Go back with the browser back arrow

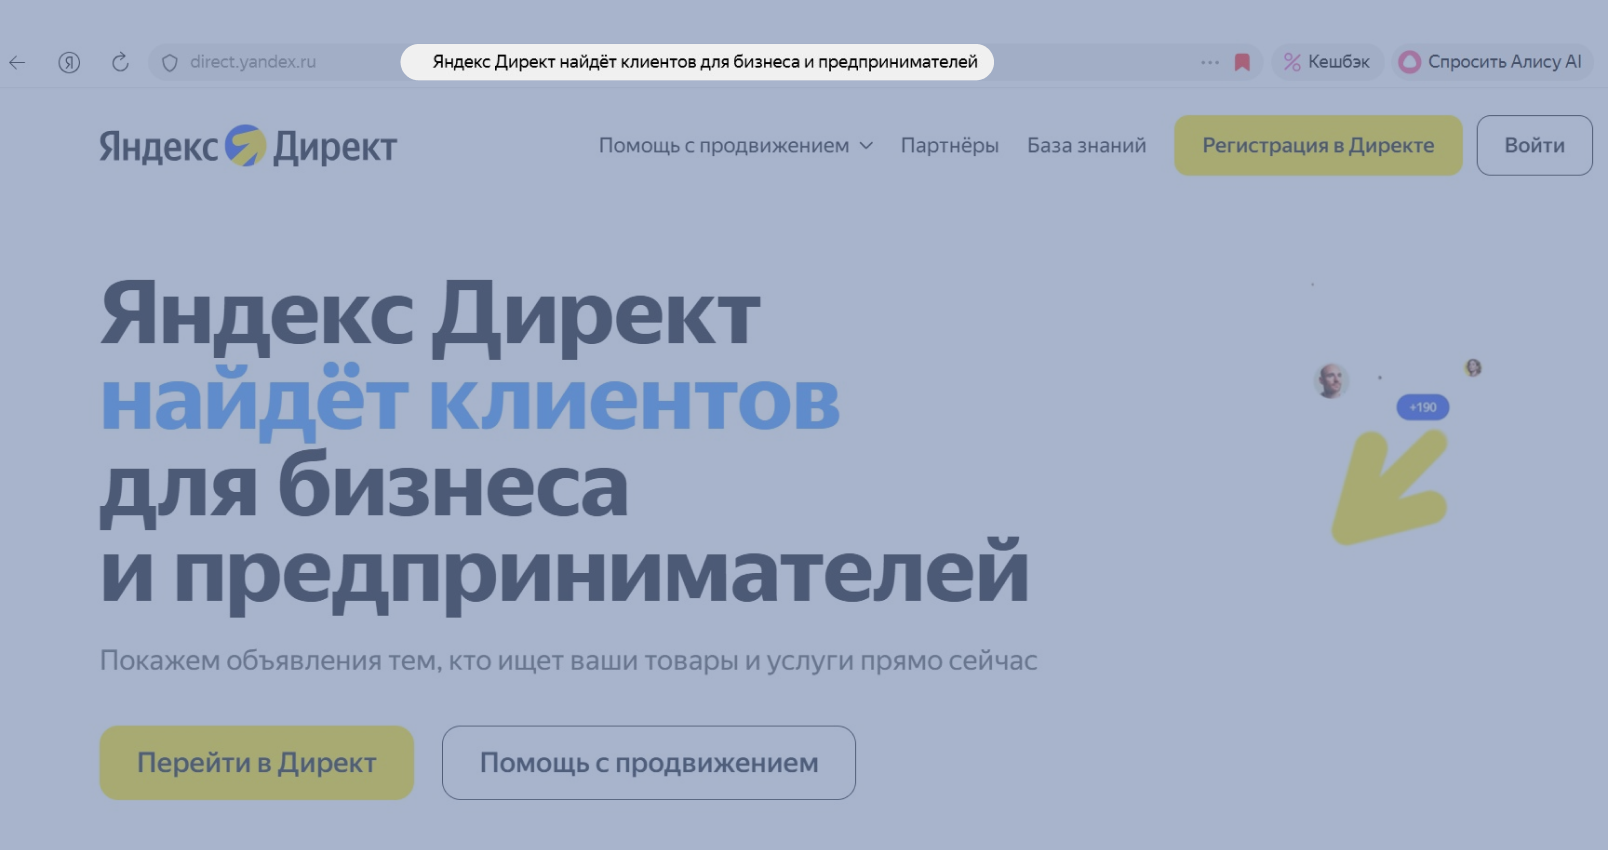coord(17,62)
